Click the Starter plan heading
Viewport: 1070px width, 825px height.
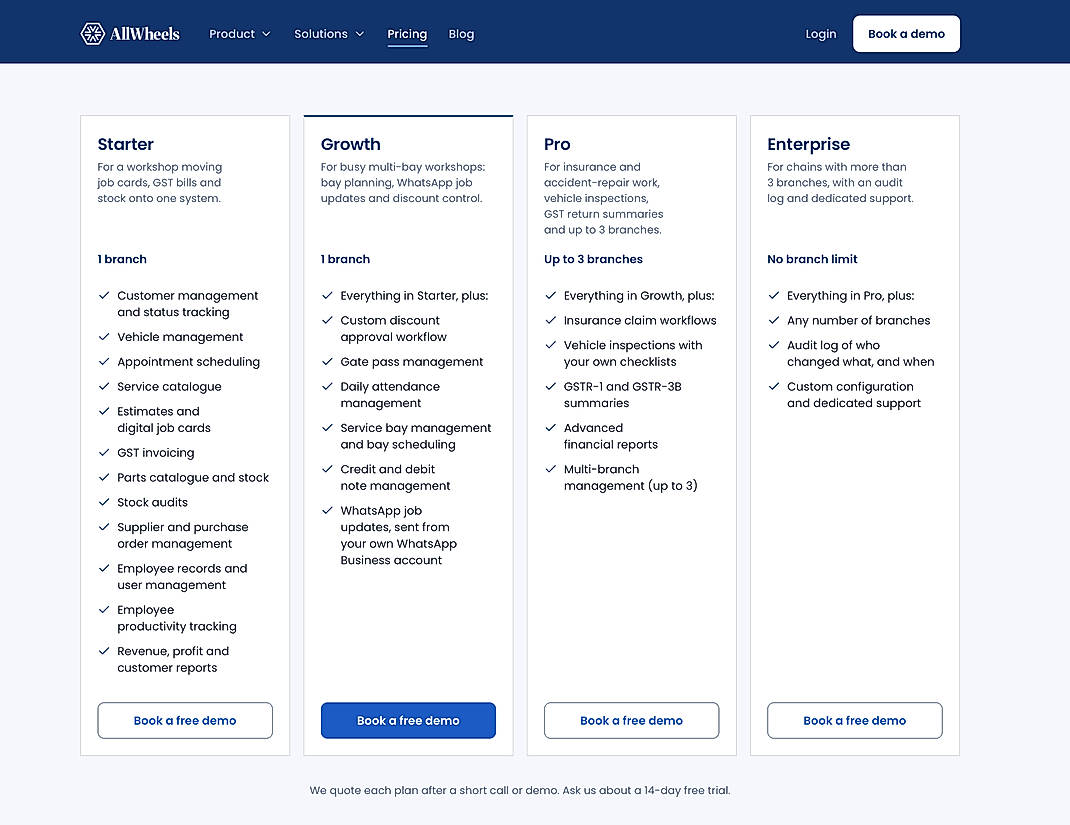(126, 144)
